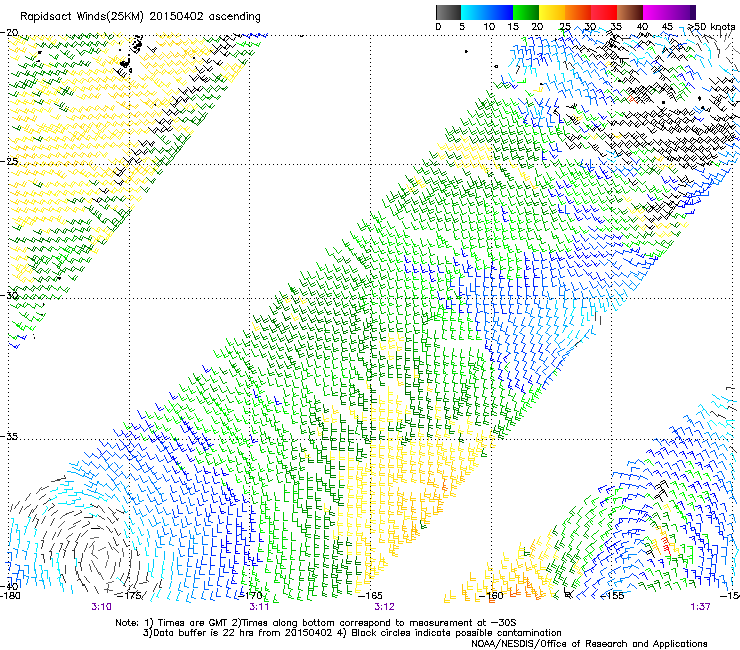Click the 3:10 swath time label
Image resolution: width=740 pixels, height=650 pixels.
tap(101, 607)
